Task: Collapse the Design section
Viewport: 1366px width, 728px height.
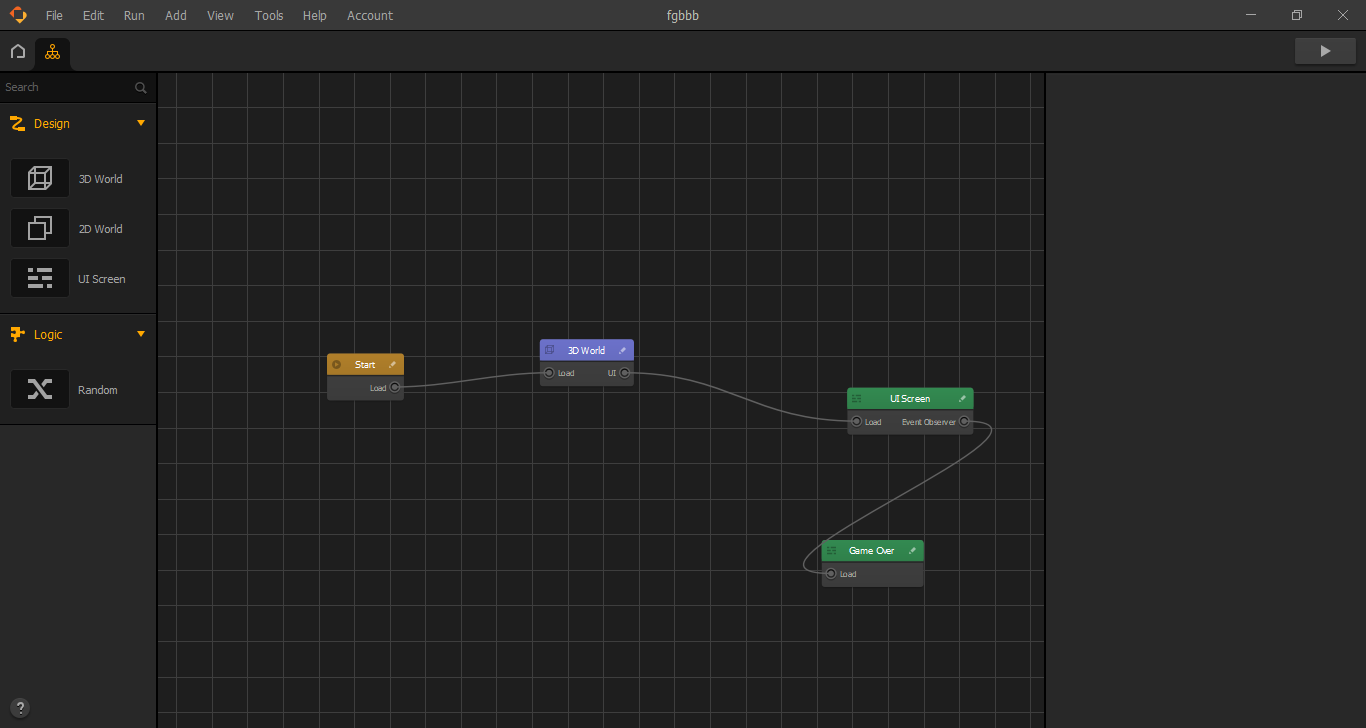Action: (x=141, y=123)
